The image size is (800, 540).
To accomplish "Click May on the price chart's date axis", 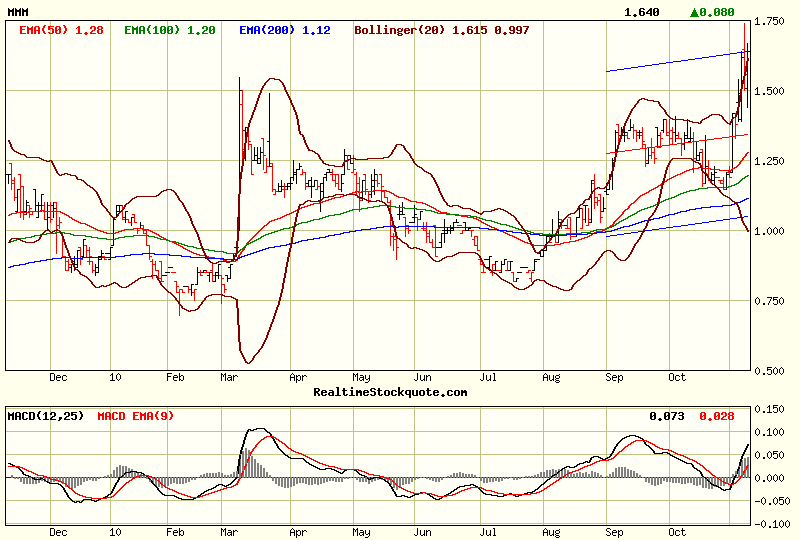I will point(361,377).
